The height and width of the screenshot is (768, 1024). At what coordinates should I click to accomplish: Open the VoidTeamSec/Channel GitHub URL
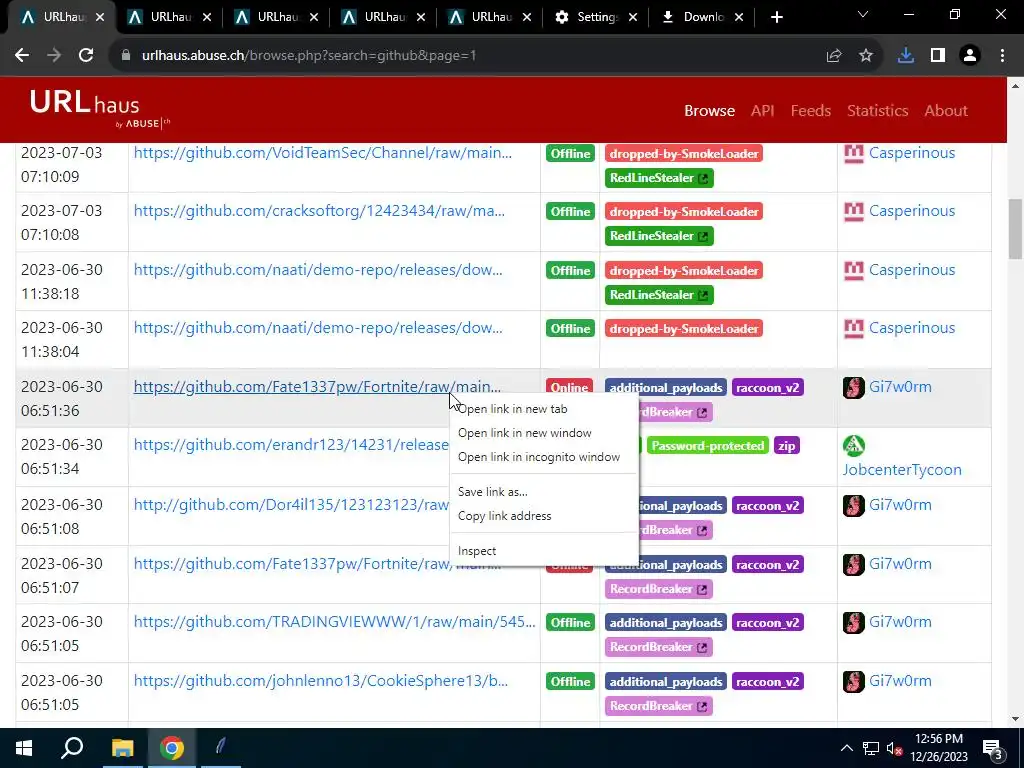coord(323,153)
